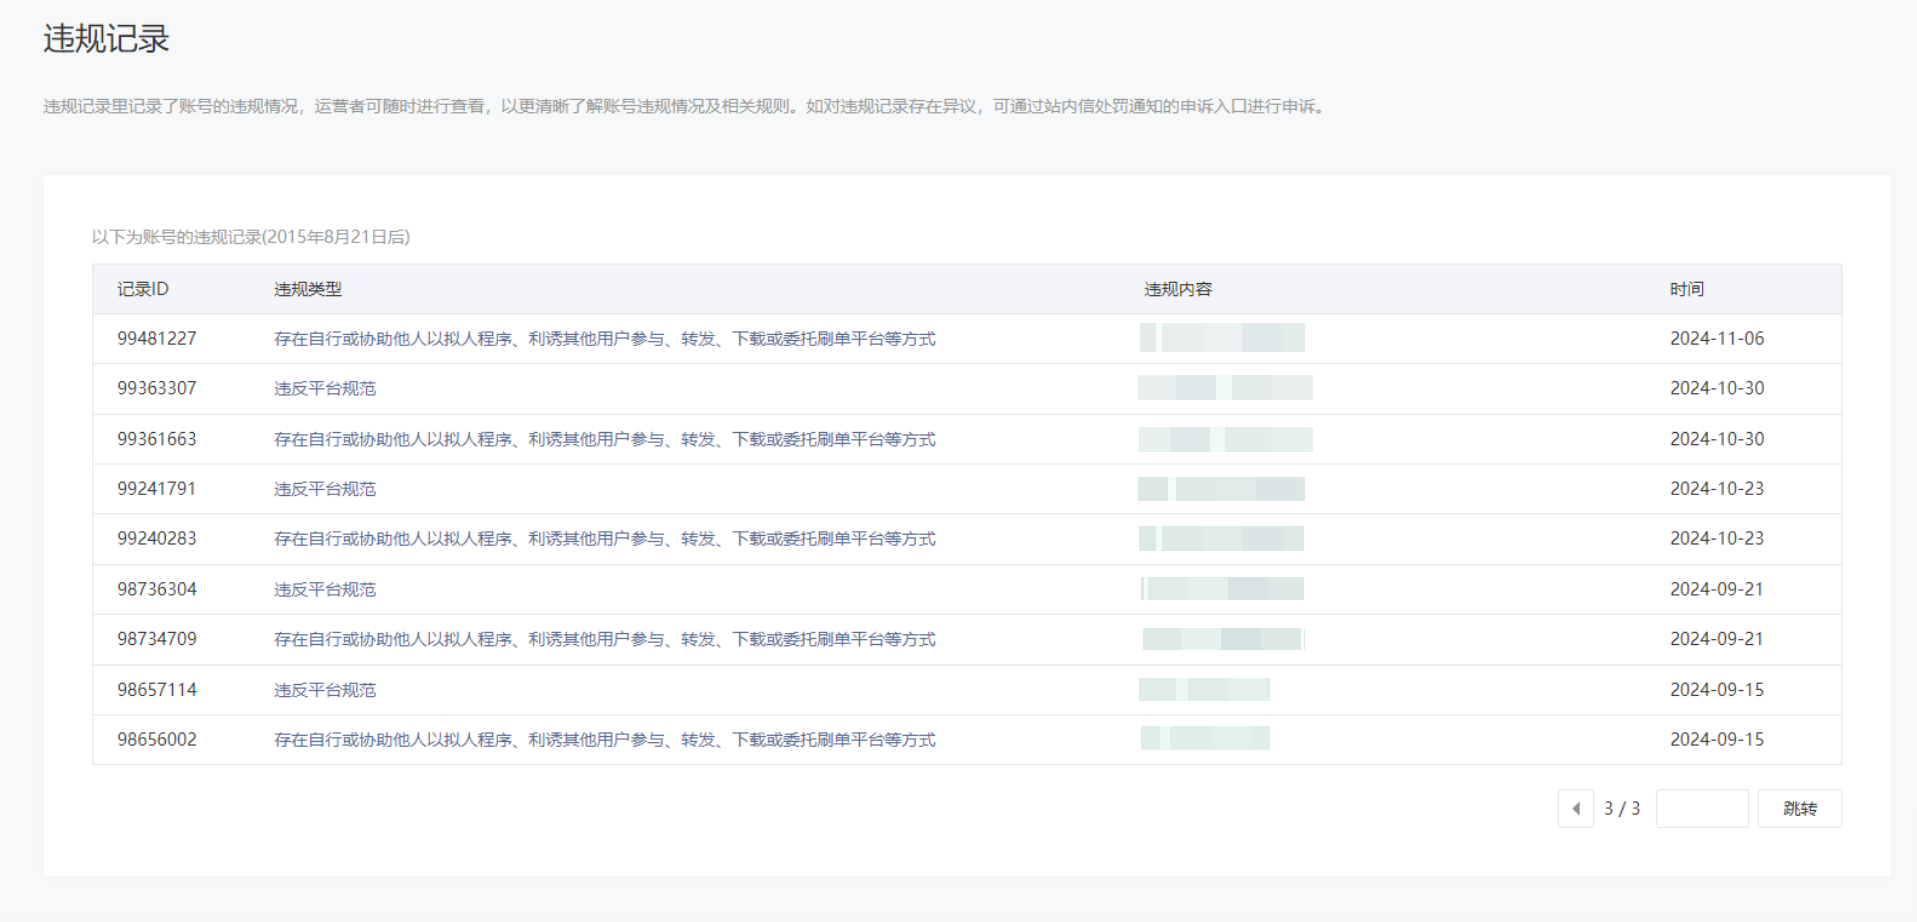1917x922 pixels.
Task: Open violation type link for record 99481227
Action: click(x=604, y=339)
